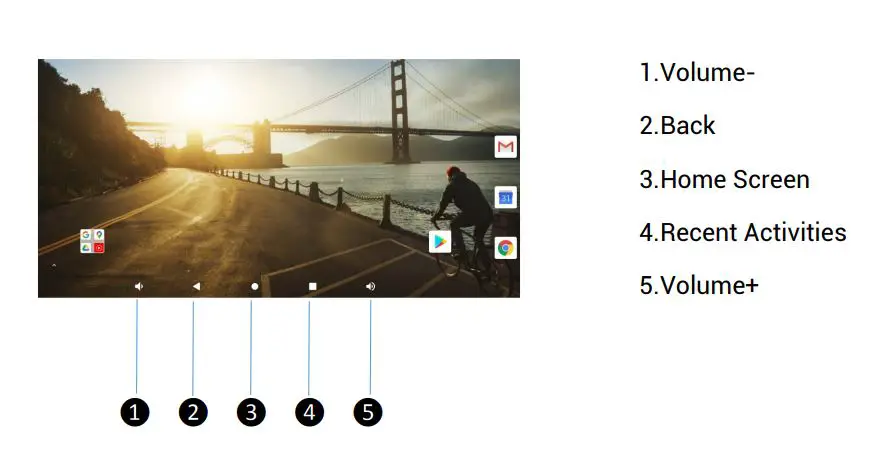Screen dimensions: 876x462
Task: Click the numbered circle 2 callout
Action: [193, 412]
